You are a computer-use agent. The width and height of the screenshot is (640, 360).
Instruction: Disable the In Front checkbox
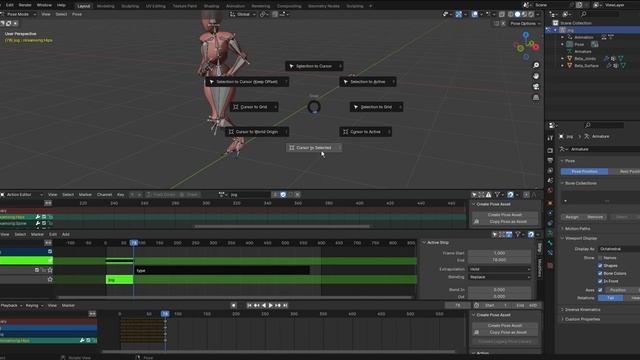tap(600, 281)
